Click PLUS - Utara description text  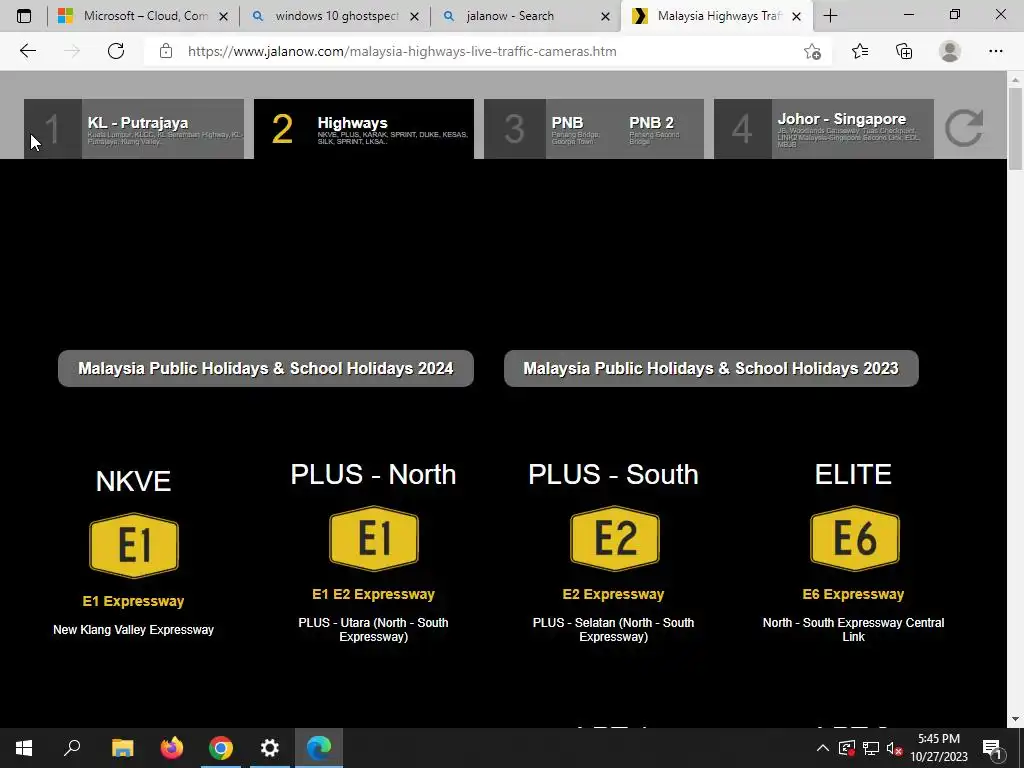coord(374,630)
